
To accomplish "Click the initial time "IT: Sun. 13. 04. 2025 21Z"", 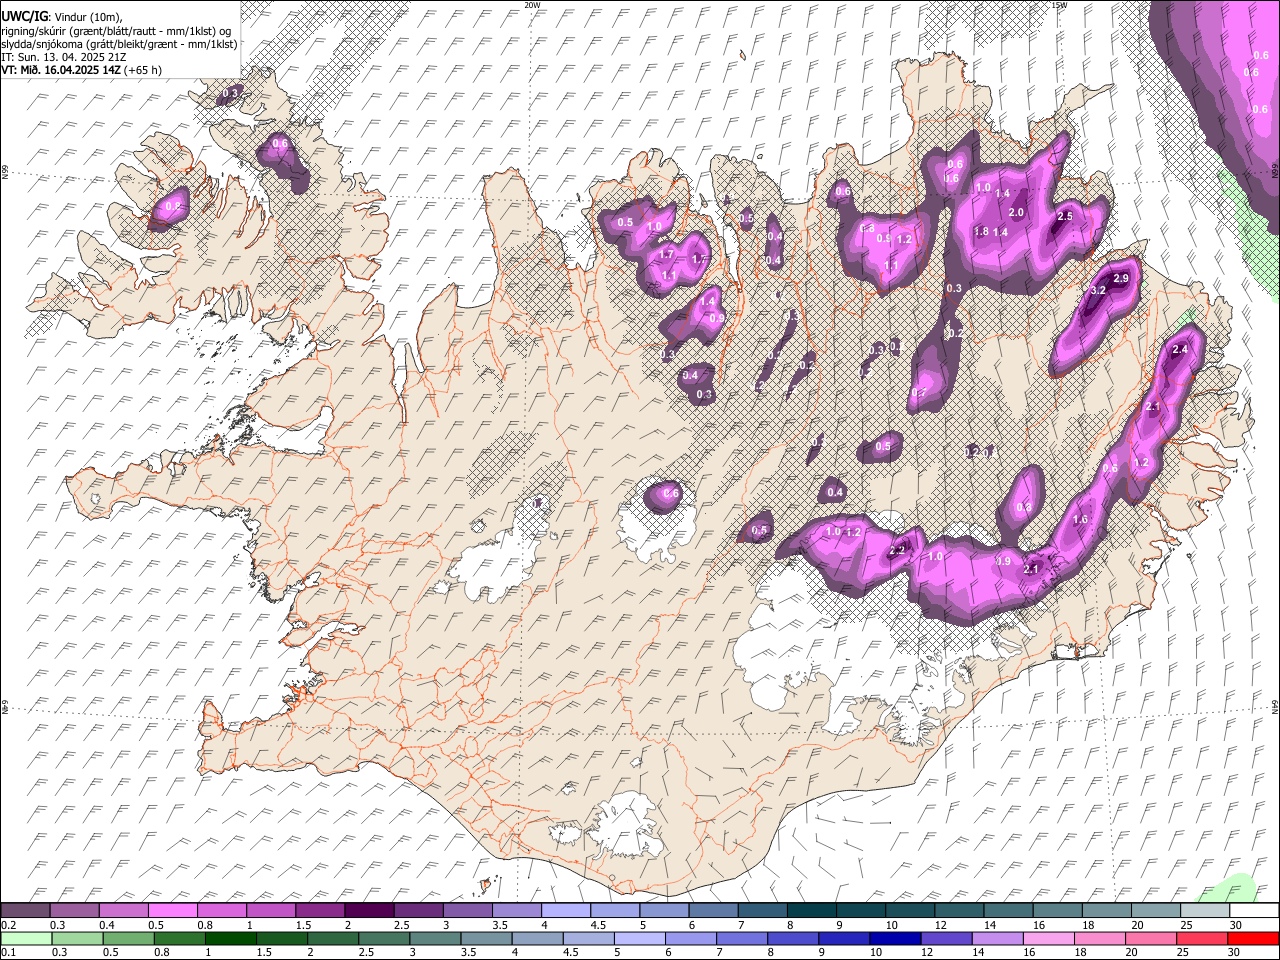I will tap(64, 57).
